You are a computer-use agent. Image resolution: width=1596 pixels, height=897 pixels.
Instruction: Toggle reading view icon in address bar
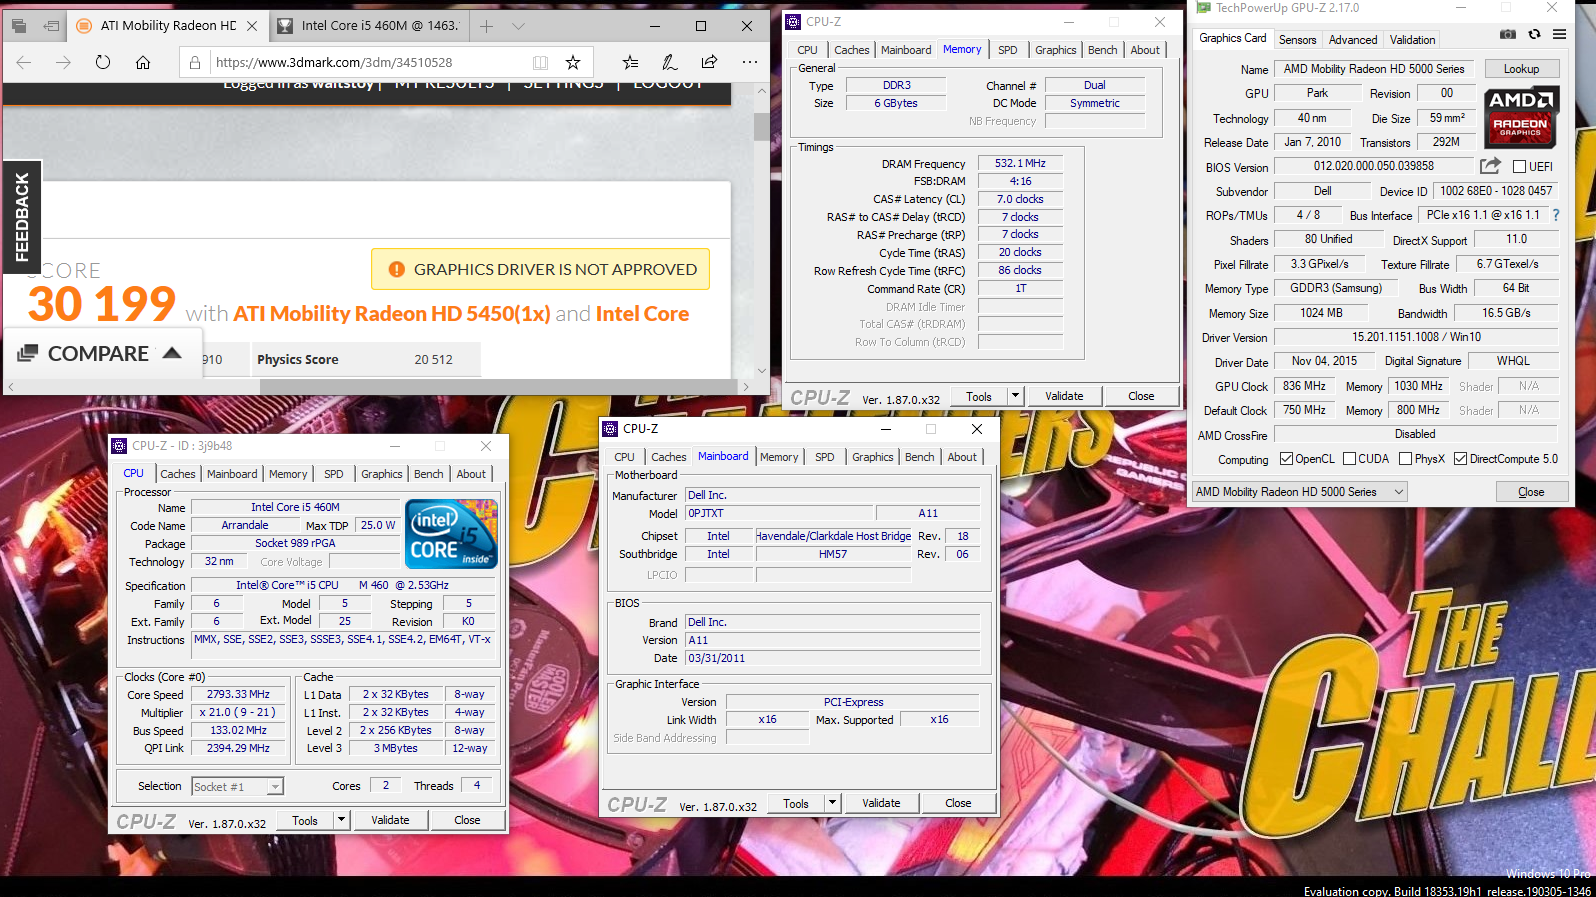click(x=541, y=62)
